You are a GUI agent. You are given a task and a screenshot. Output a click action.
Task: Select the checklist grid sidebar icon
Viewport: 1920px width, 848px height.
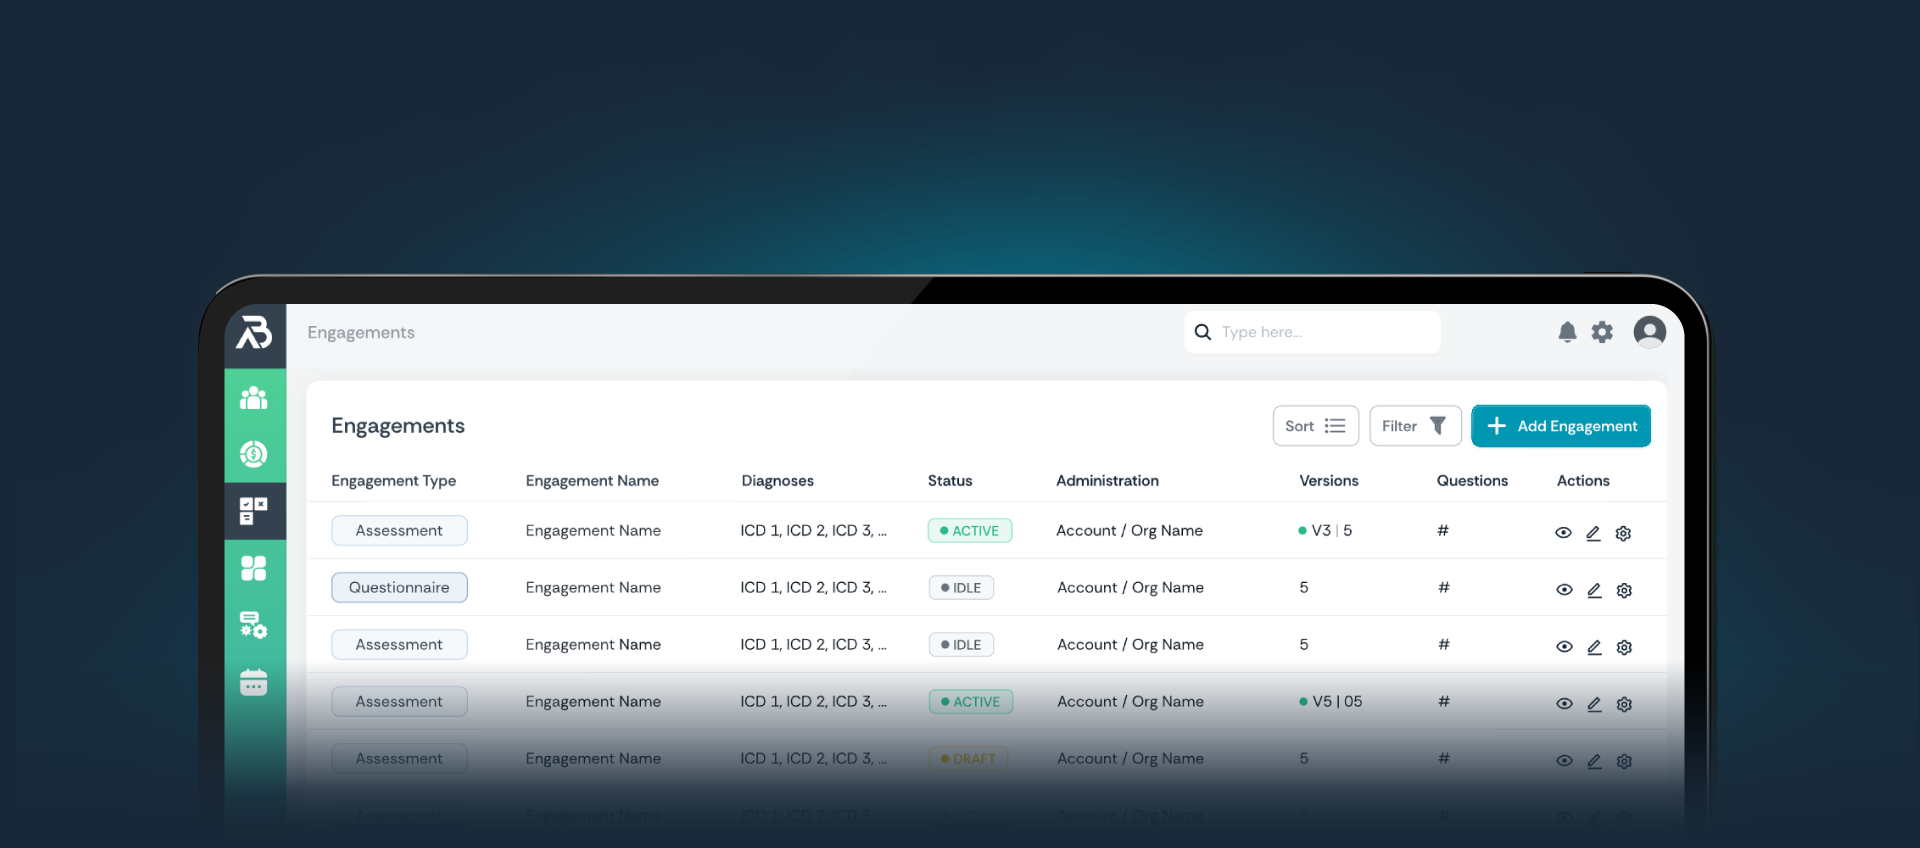tap(254, 511)
